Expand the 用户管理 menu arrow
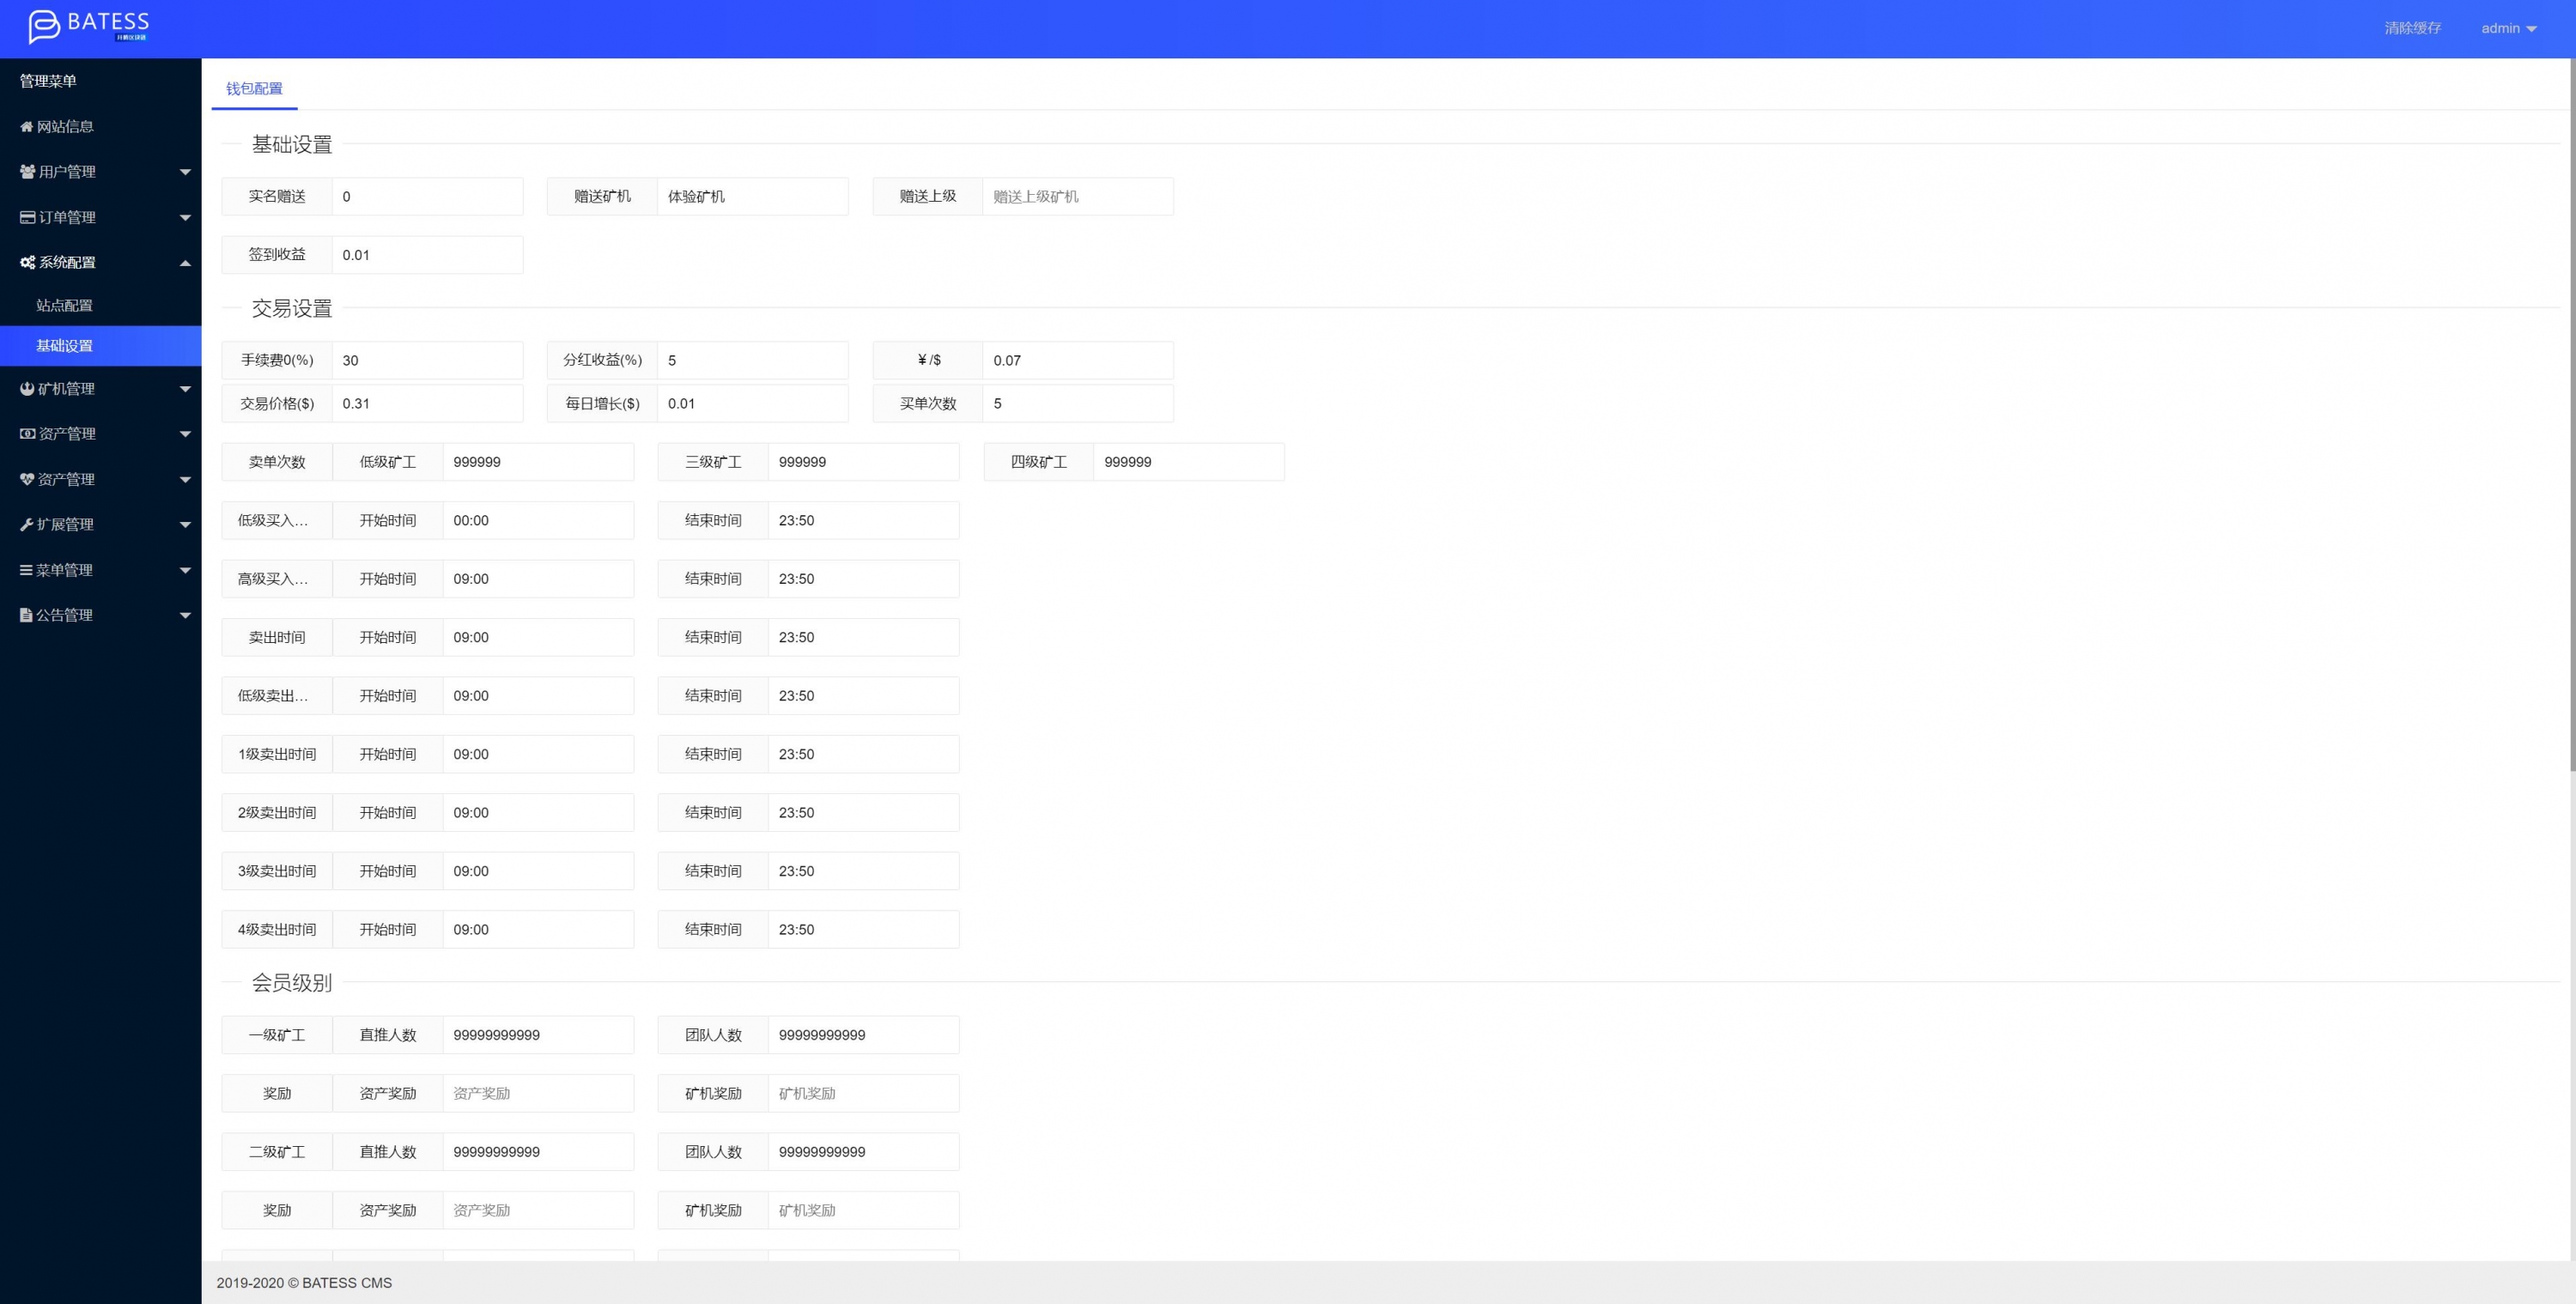The image size is (2576, 1304). point(185,172)
